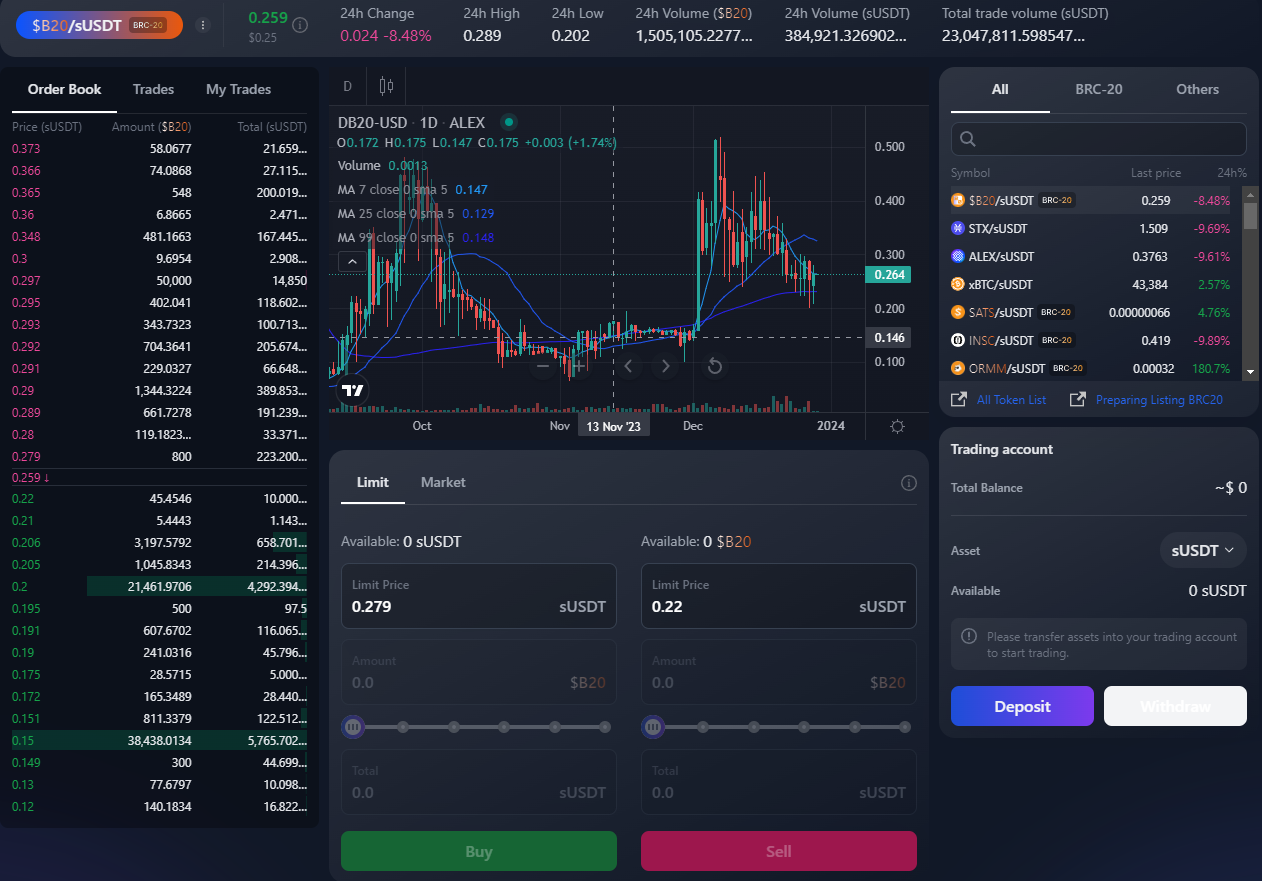The height and width of the screenshot is (881, 1262).
Task: Switch to the Order Book tab
Action: tap(65, 89)
